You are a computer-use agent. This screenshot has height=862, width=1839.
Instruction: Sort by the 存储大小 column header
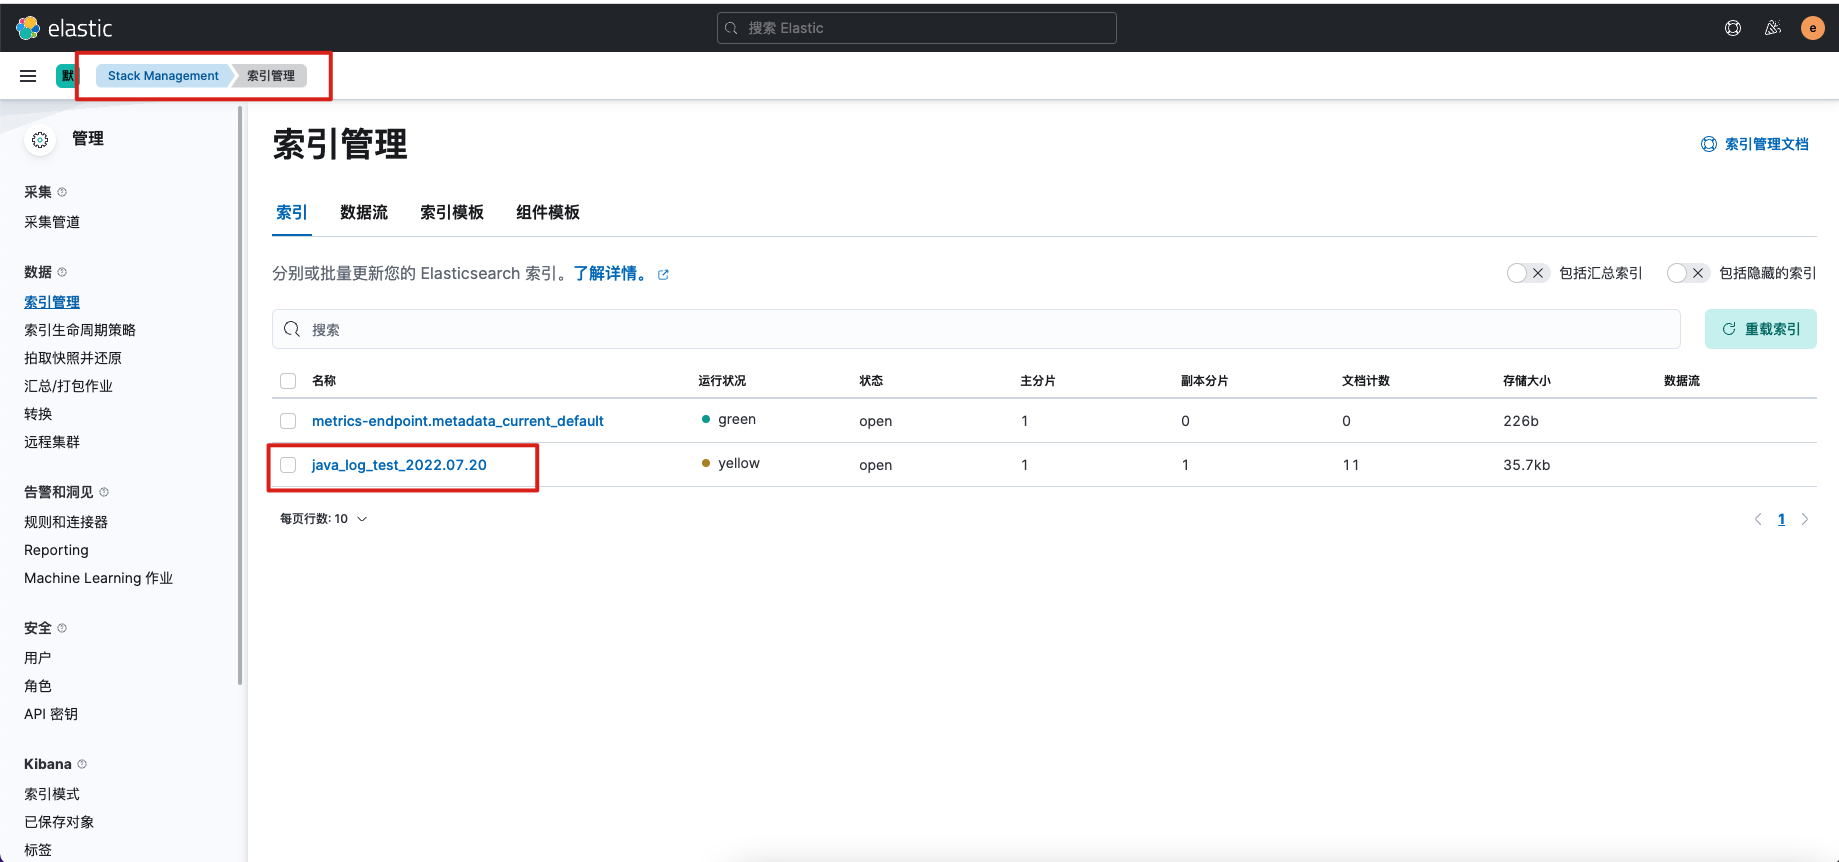click(1527, 381)
